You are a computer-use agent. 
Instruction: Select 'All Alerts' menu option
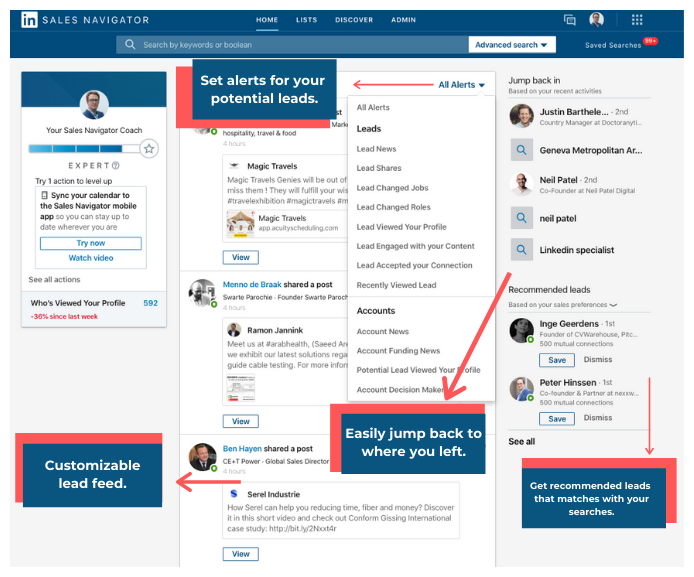tap(373, 108)
